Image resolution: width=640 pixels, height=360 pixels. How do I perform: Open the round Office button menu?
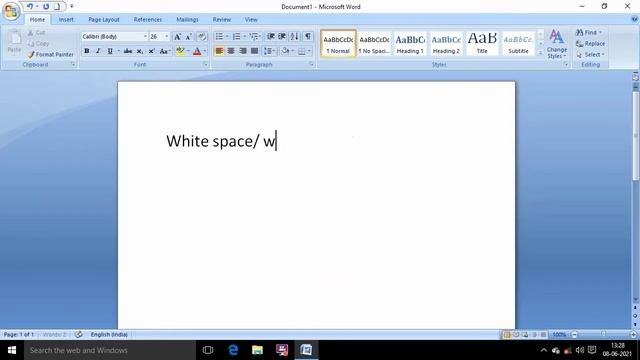coord(11,11)
